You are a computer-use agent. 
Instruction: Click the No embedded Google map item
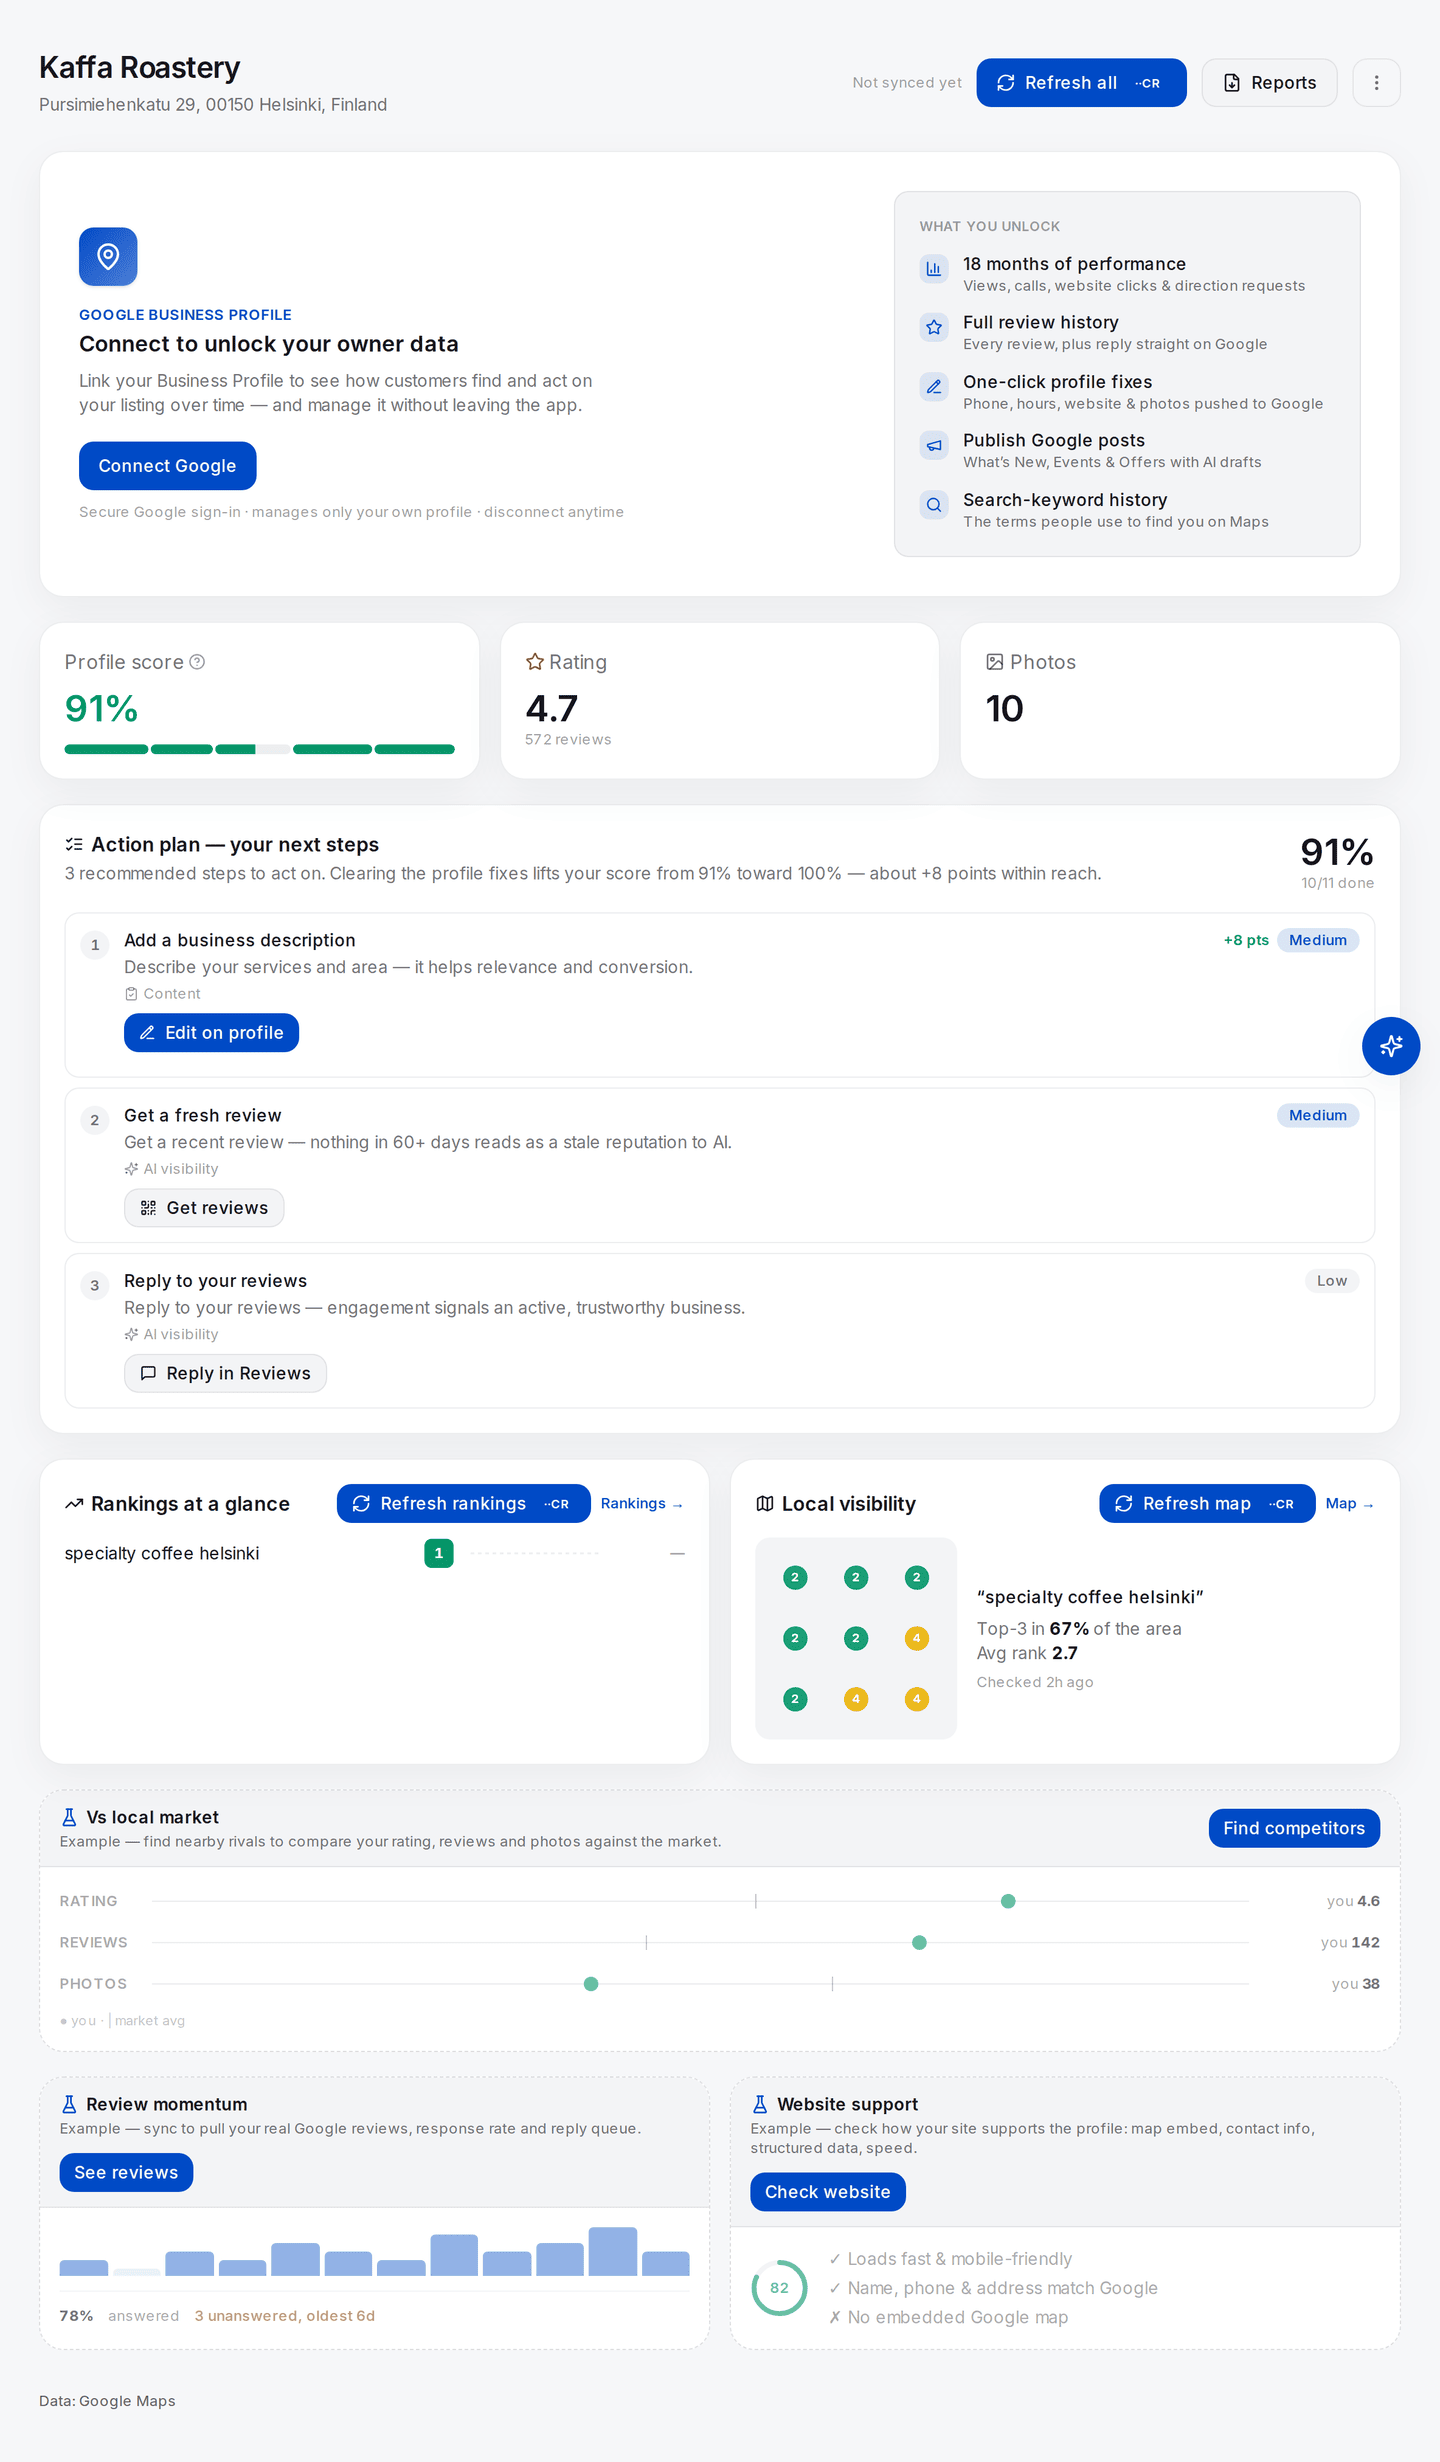point(948,2317)
